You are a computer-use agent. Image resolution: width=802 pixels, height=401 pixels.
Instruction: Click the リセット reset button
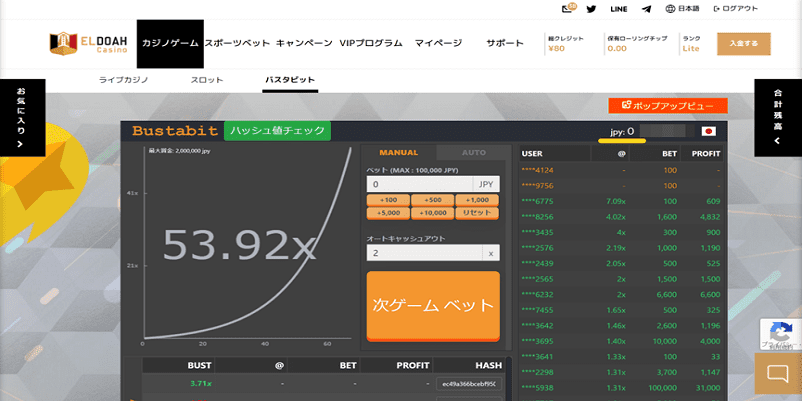coord(477,213)
